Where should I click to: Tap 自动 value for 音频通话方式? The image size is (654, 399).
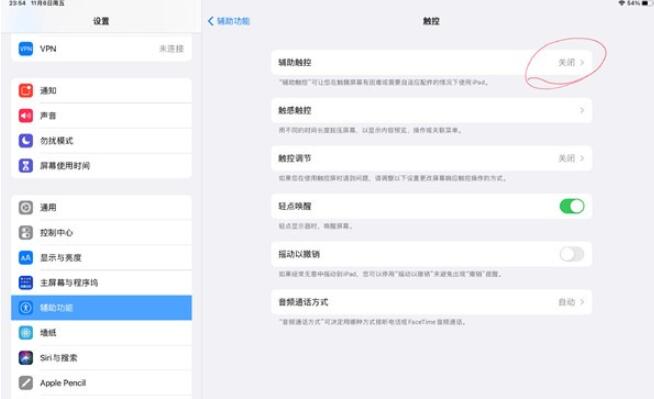[x=567, y=301]
